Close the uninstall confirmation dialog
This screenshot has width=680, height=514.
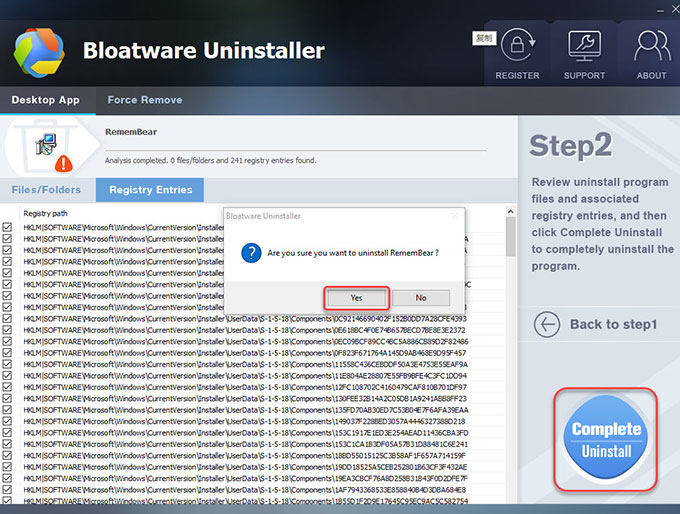[454, 216]
